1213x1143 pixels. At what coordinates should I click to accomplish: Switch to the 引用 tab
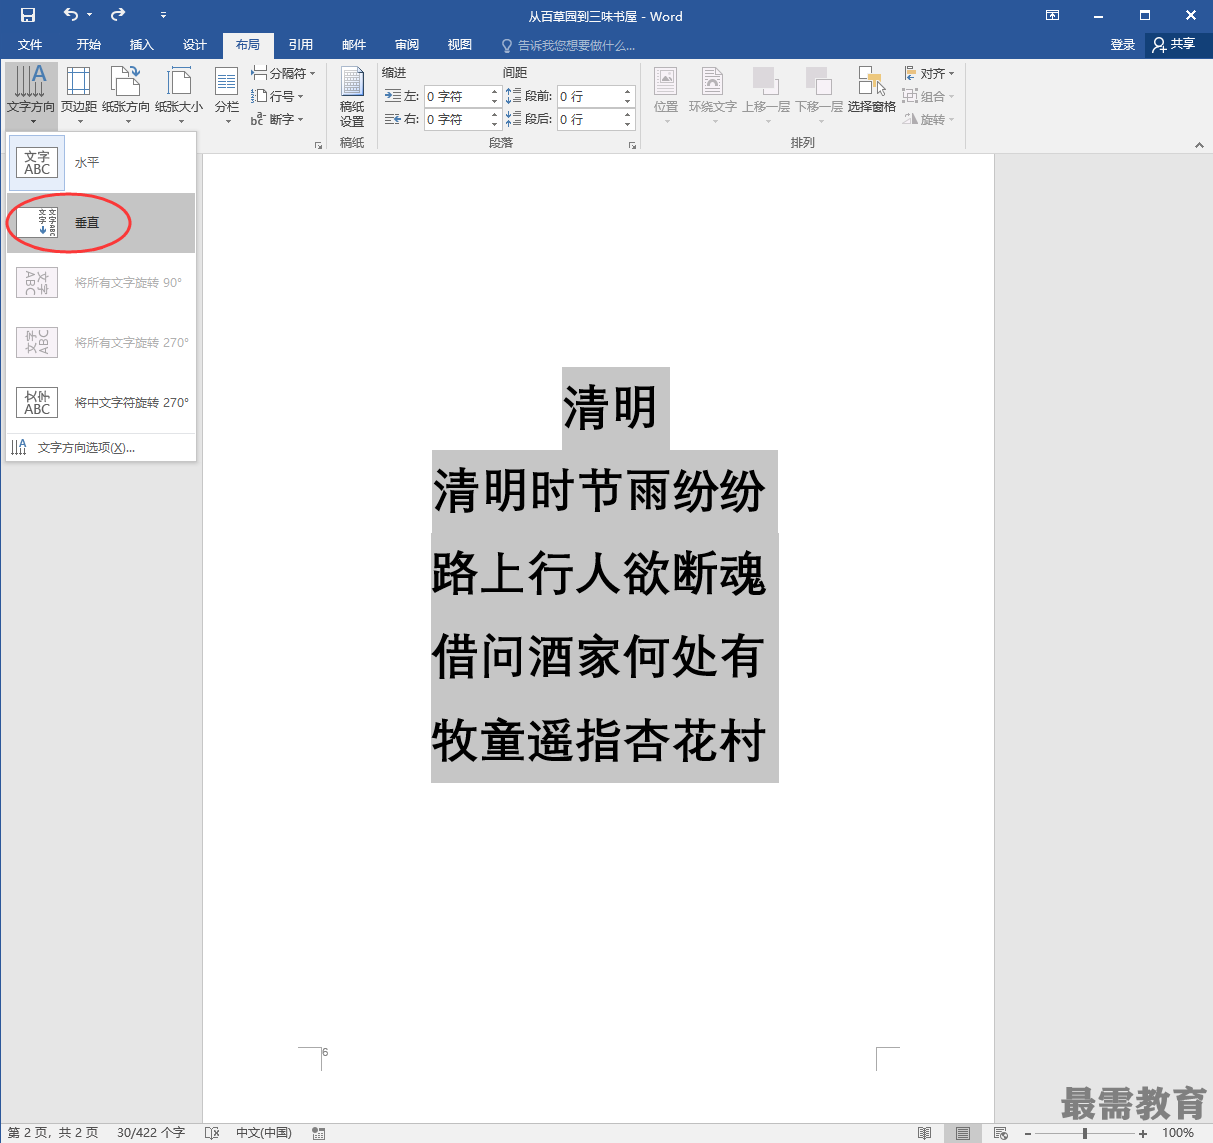[x=301, y=45]
